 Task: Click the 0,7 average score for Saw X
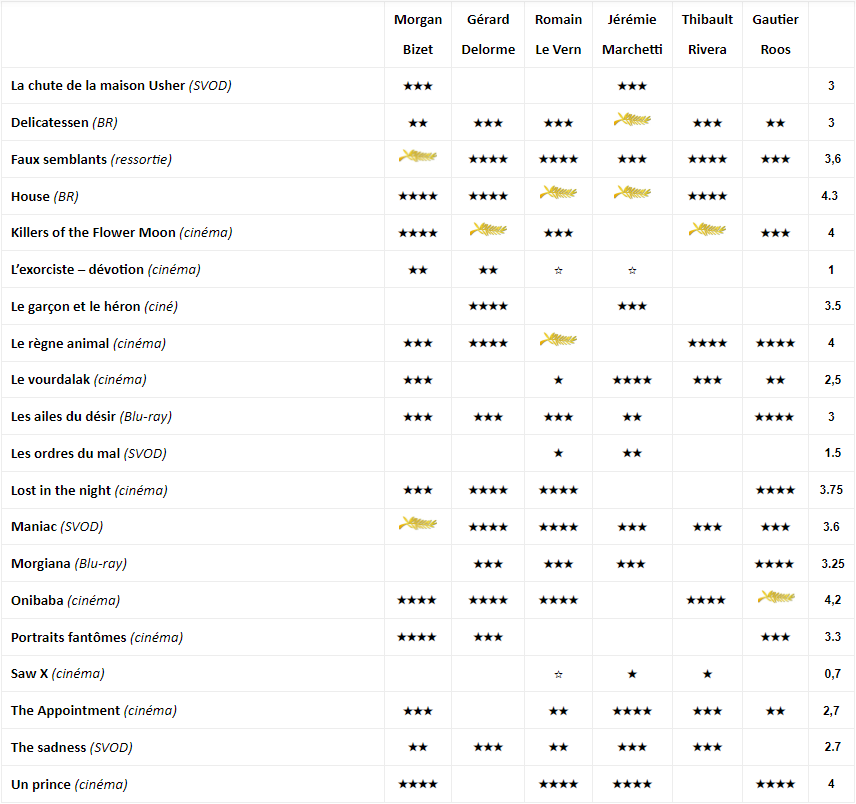click(831, 674)
